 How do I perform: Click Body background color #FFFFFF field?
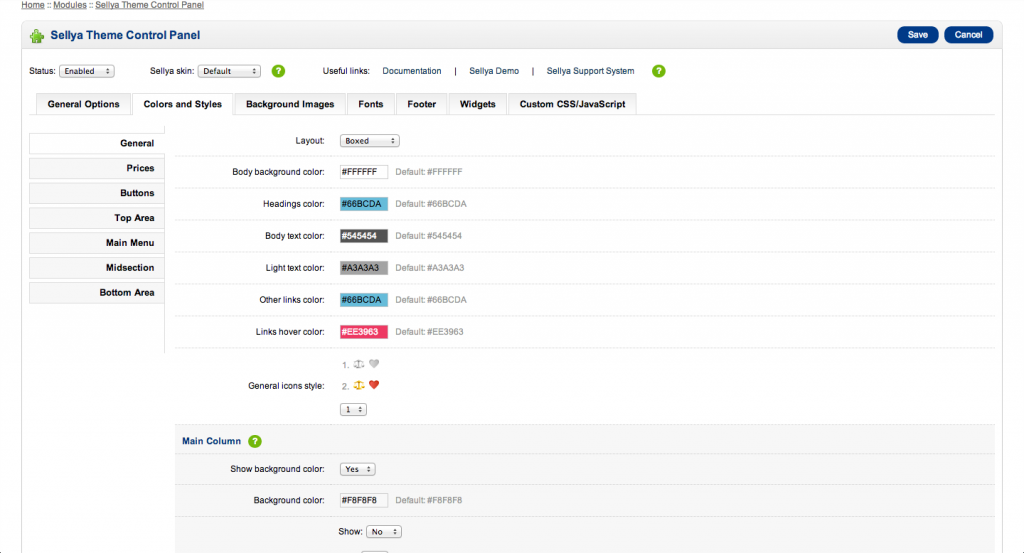click(364, 172)
